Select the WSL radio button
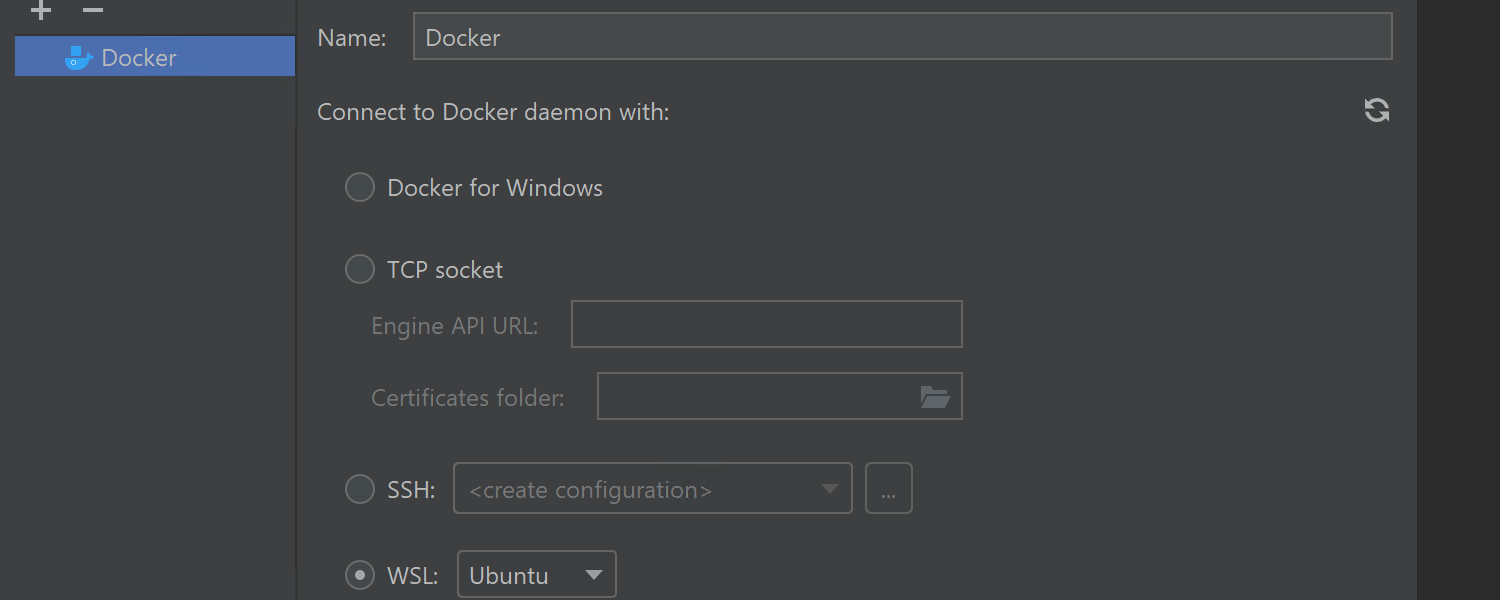Screen dimensions: 1500x600 pos(360,576)
